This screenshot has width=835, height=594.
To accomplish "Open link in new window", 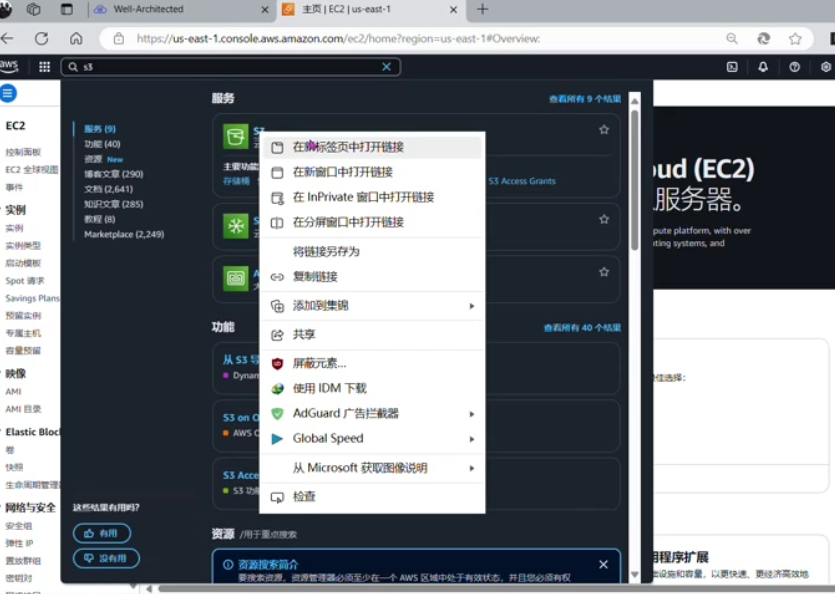I will [372, 172].
